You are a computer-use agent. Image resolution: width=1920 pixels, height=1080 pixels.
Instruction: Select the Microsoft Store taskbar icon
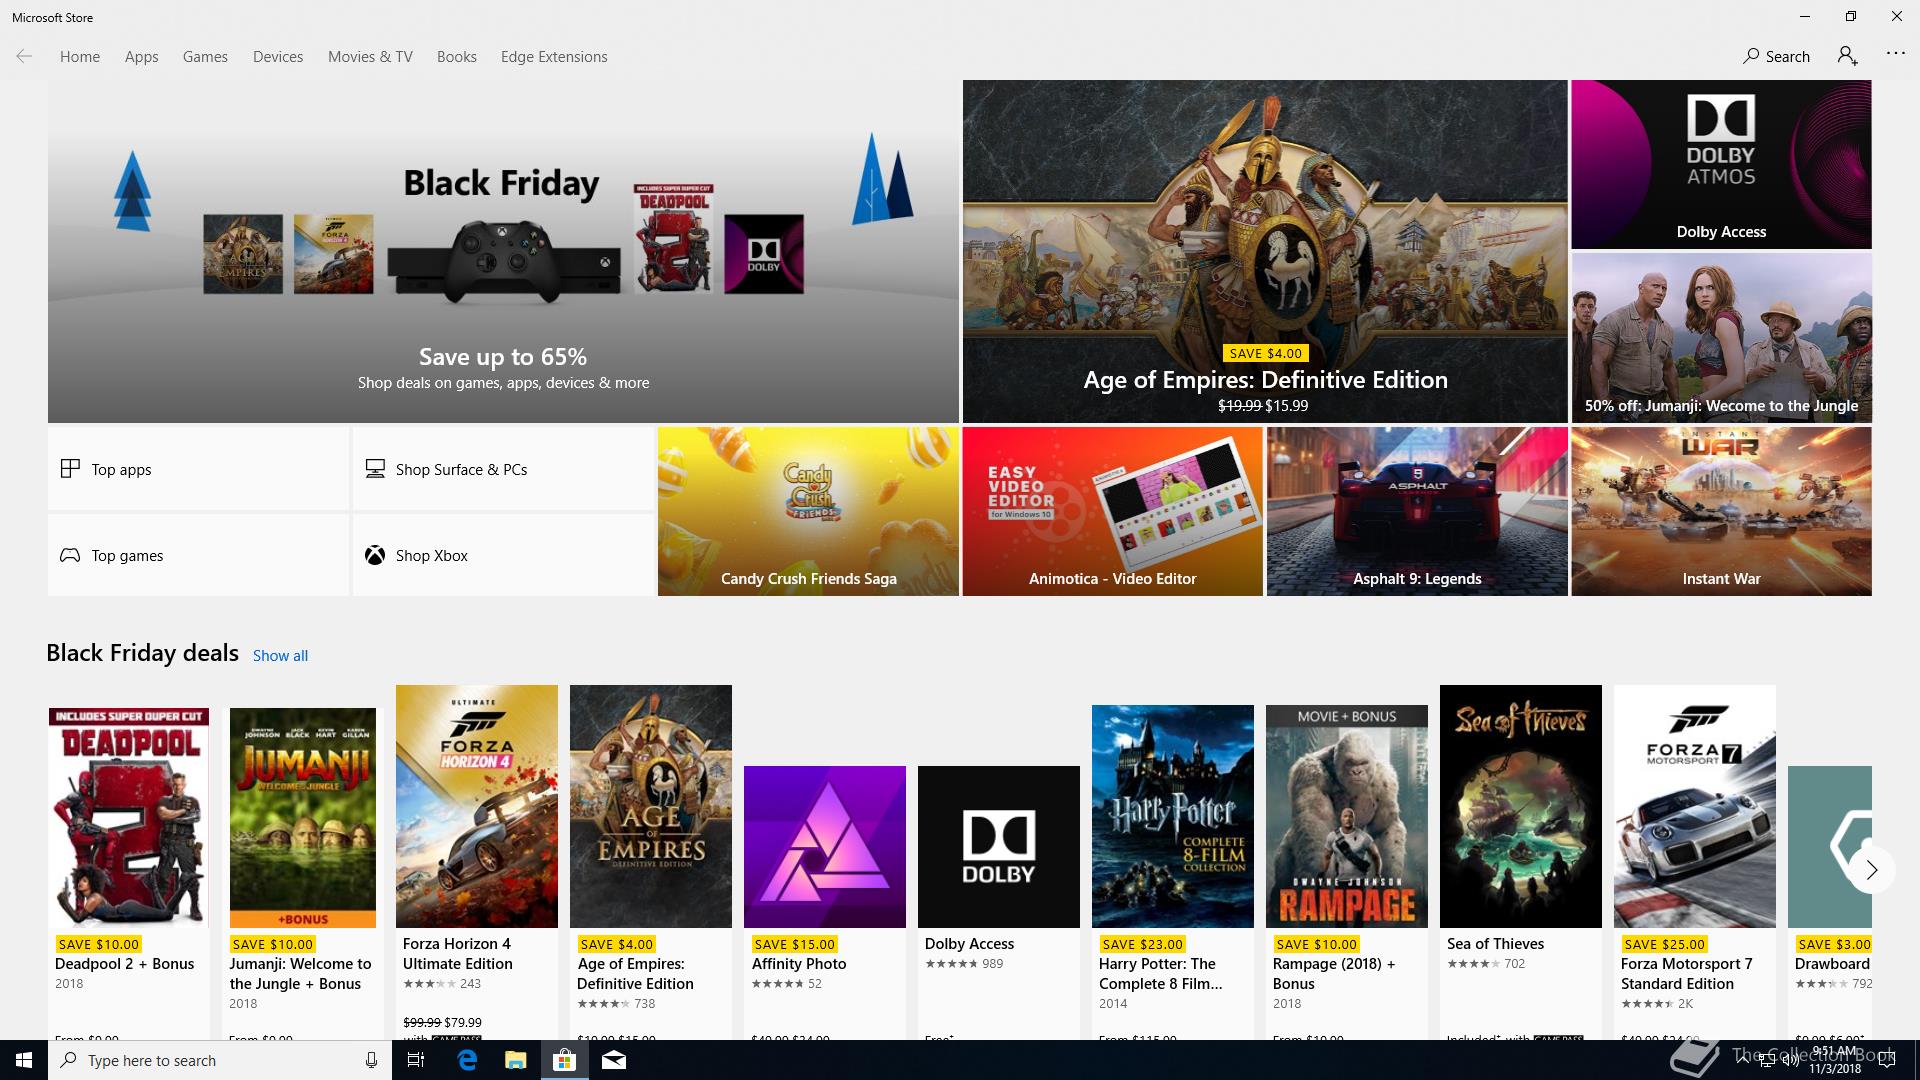[564, 1060]
